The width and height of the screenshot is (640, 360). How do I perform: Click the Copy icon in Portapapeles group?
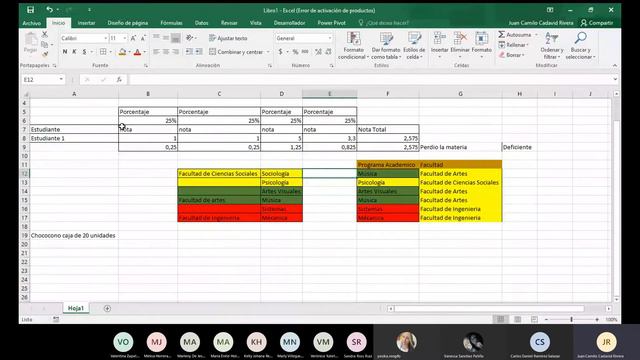click(x=45, y=44)
